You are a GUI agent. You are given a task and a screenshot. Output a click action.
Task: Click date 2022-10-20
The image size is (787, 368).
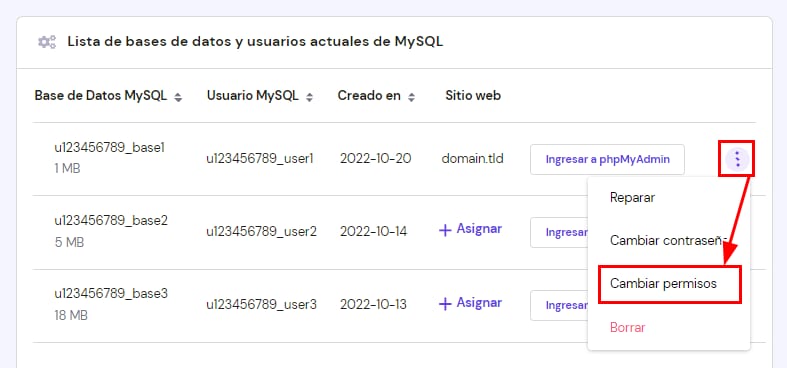pos(375,159)
